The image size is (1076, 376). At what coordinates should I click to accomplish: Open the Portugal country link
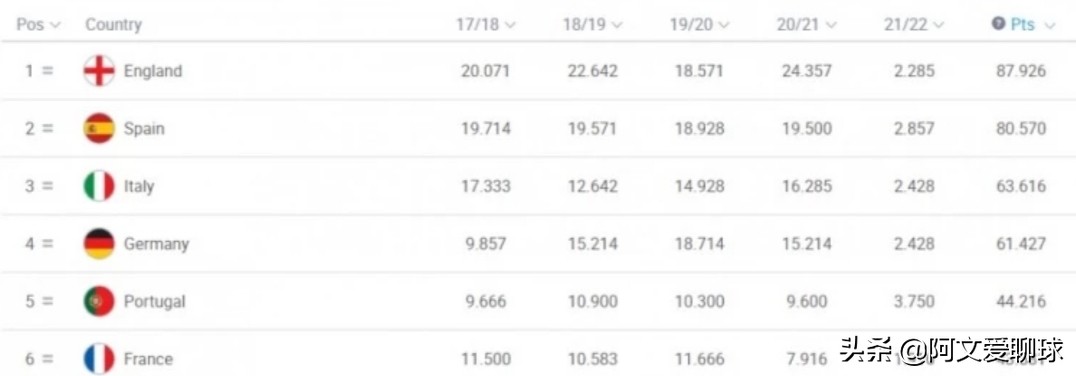[x=154, y=301]
